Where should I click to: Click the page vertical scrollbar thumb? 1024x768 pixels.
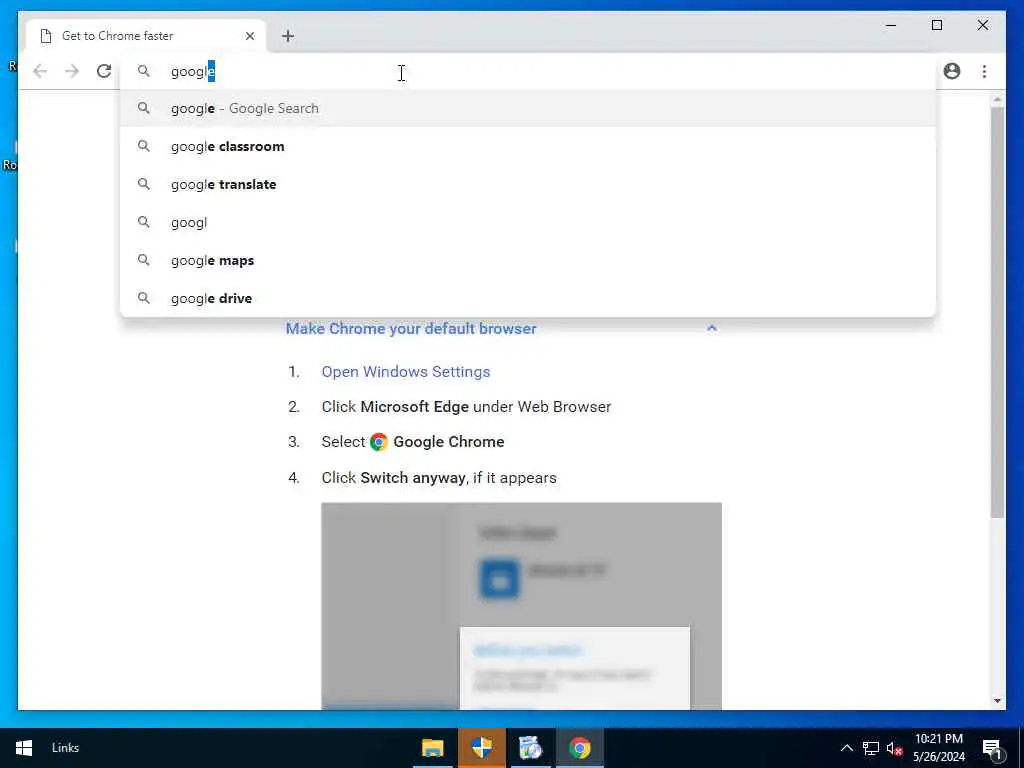pos(997,312)
